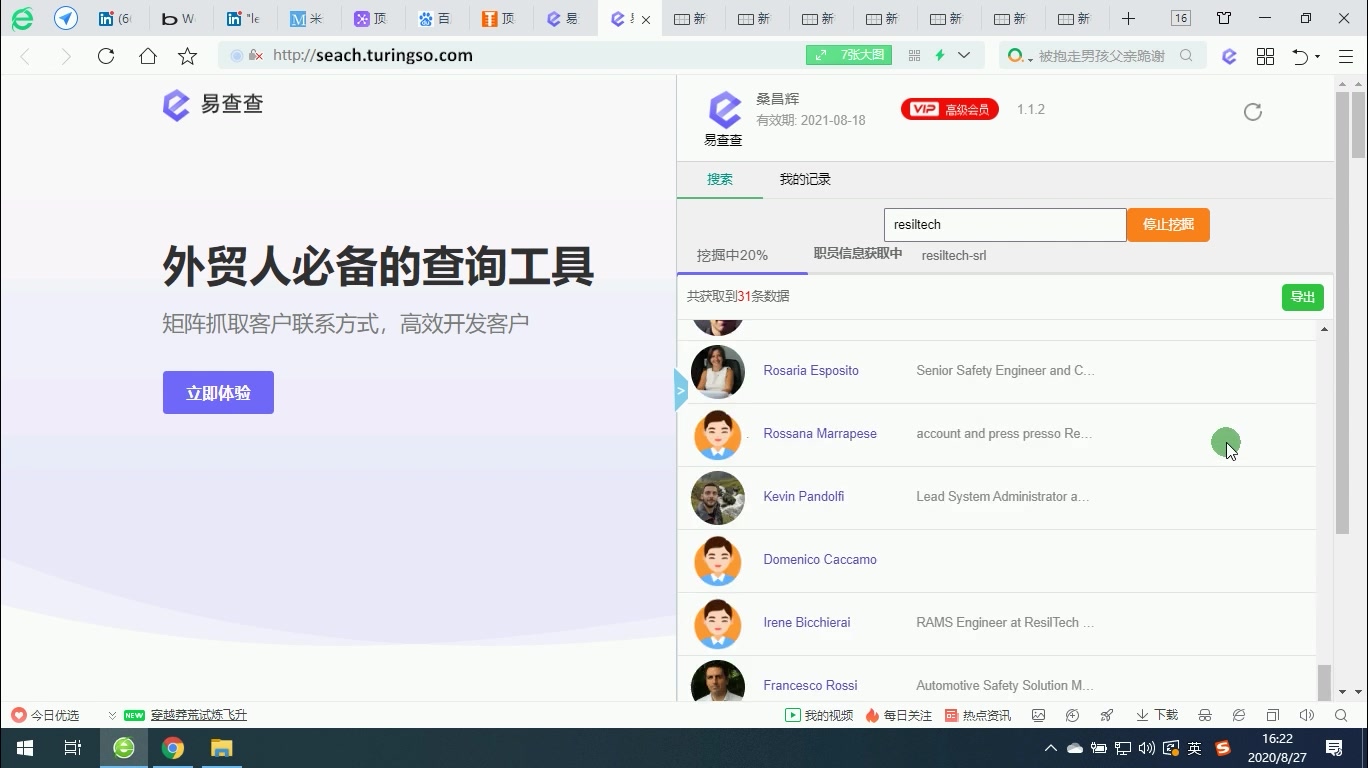Expand search engine dropdown arrow

coord(1030,59)
